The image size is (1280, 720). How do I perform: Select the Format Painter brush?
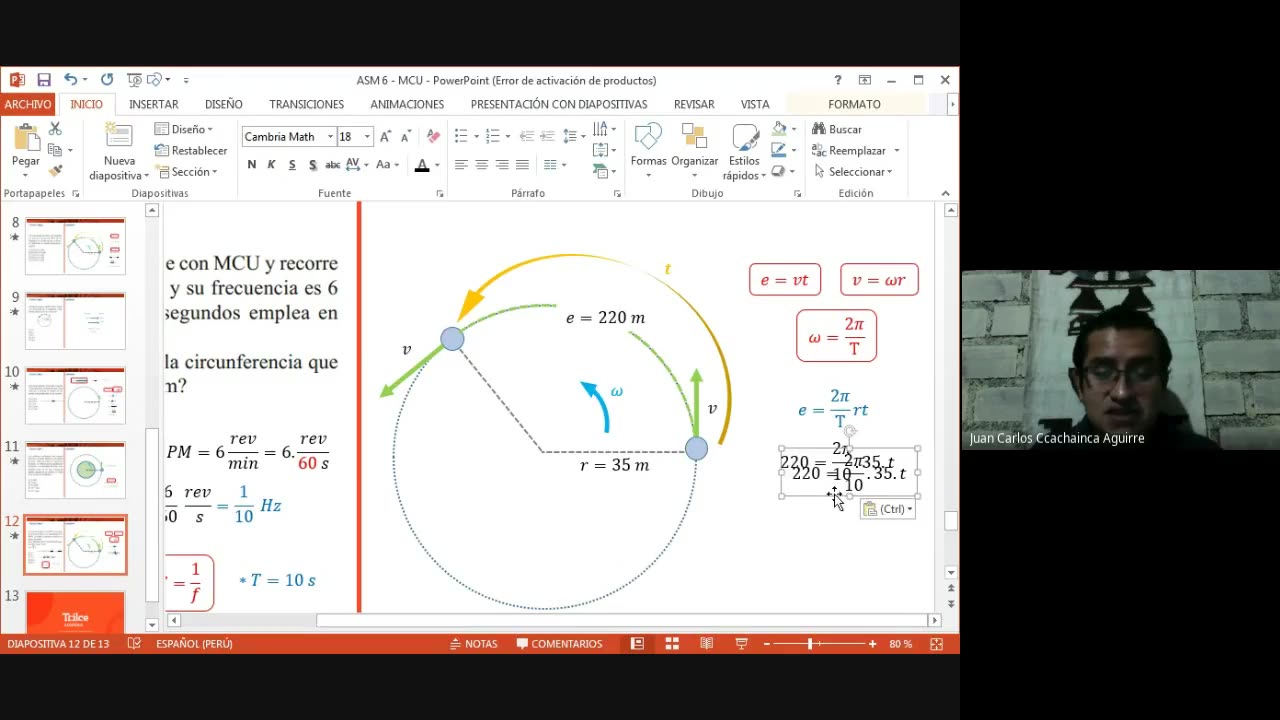55,171
